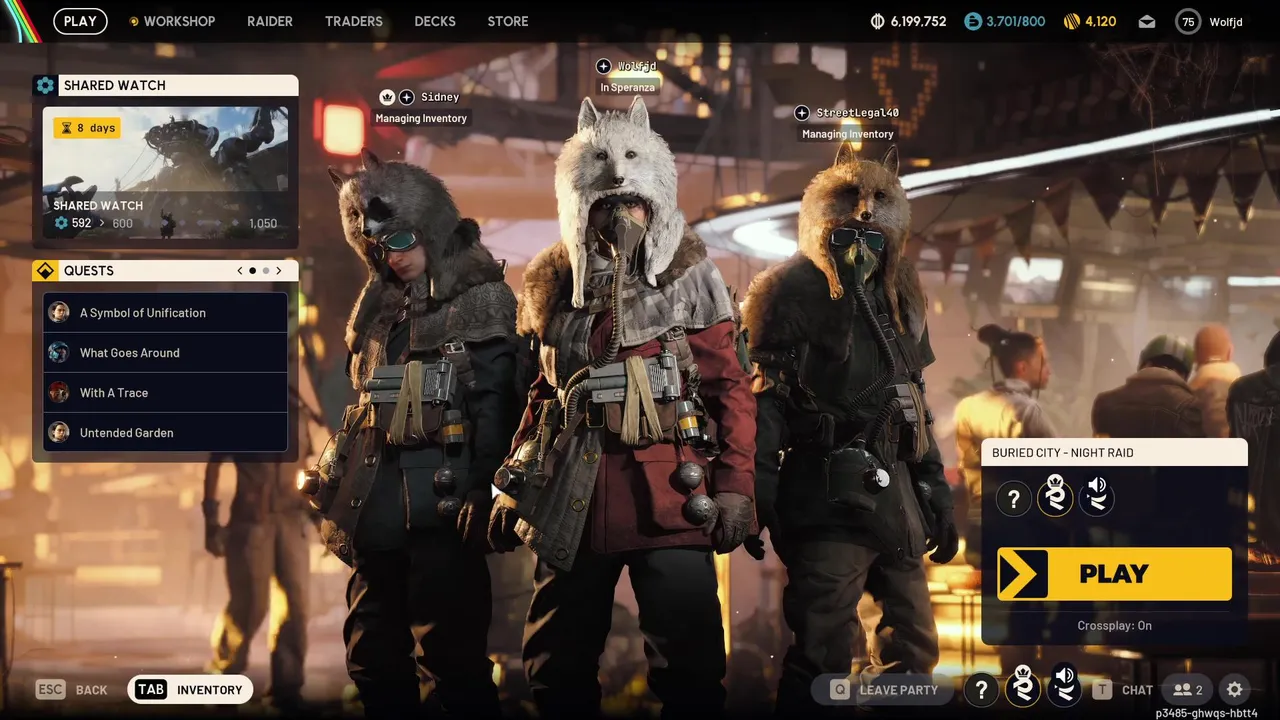Click the hourglass 8 days badge
1280x720 pixels.
[87, 128]
